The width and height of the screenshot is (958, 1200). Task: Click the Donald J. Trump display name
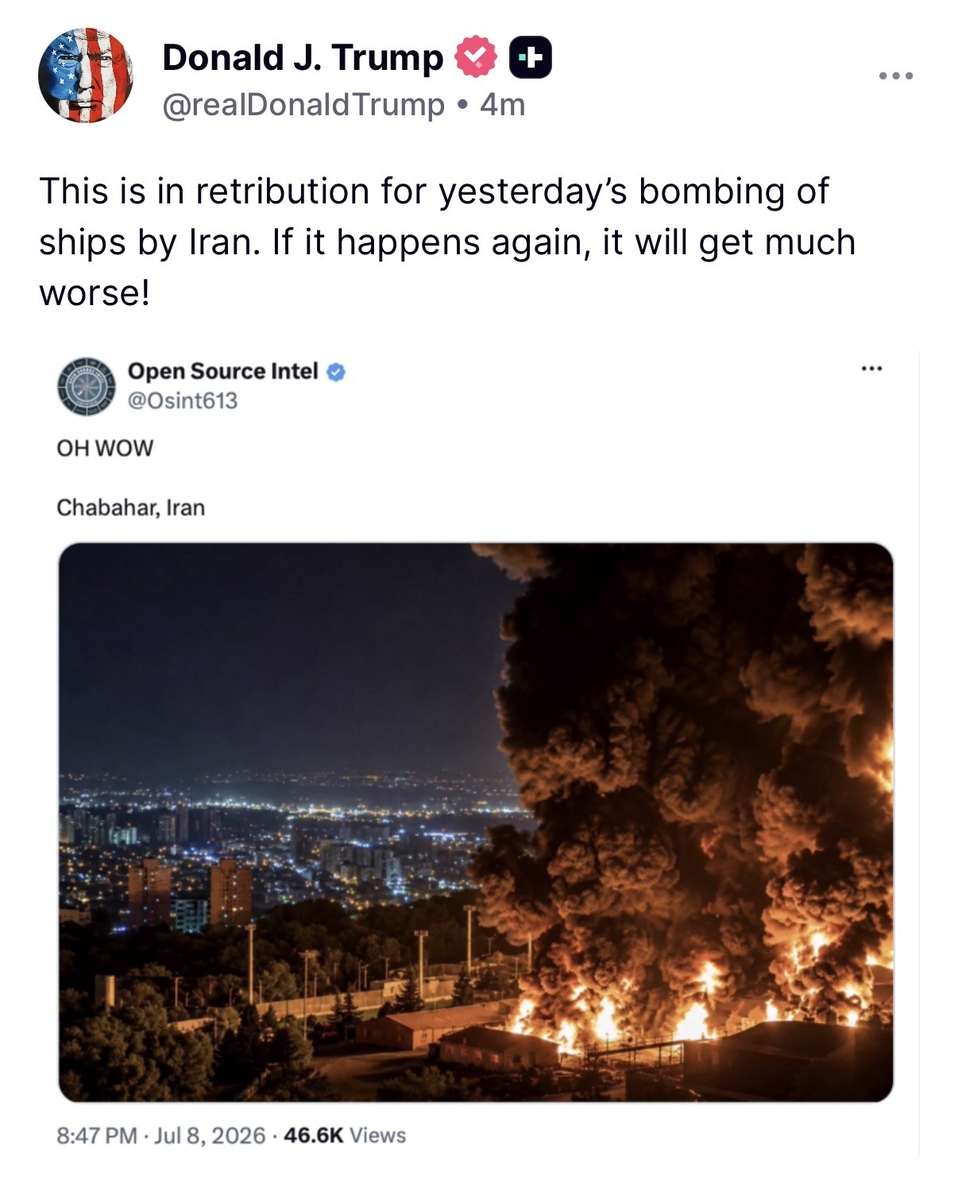pos(302,58)
